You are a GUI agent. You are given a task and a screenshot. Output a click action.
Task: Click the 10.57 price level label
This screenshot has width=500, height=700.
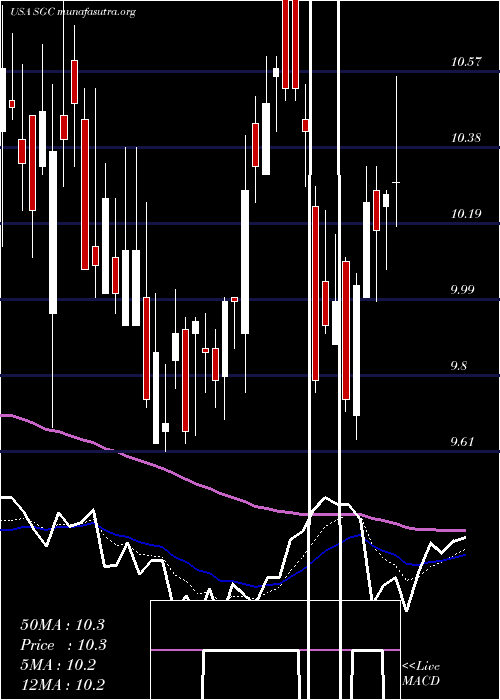(x=466, y=62)
